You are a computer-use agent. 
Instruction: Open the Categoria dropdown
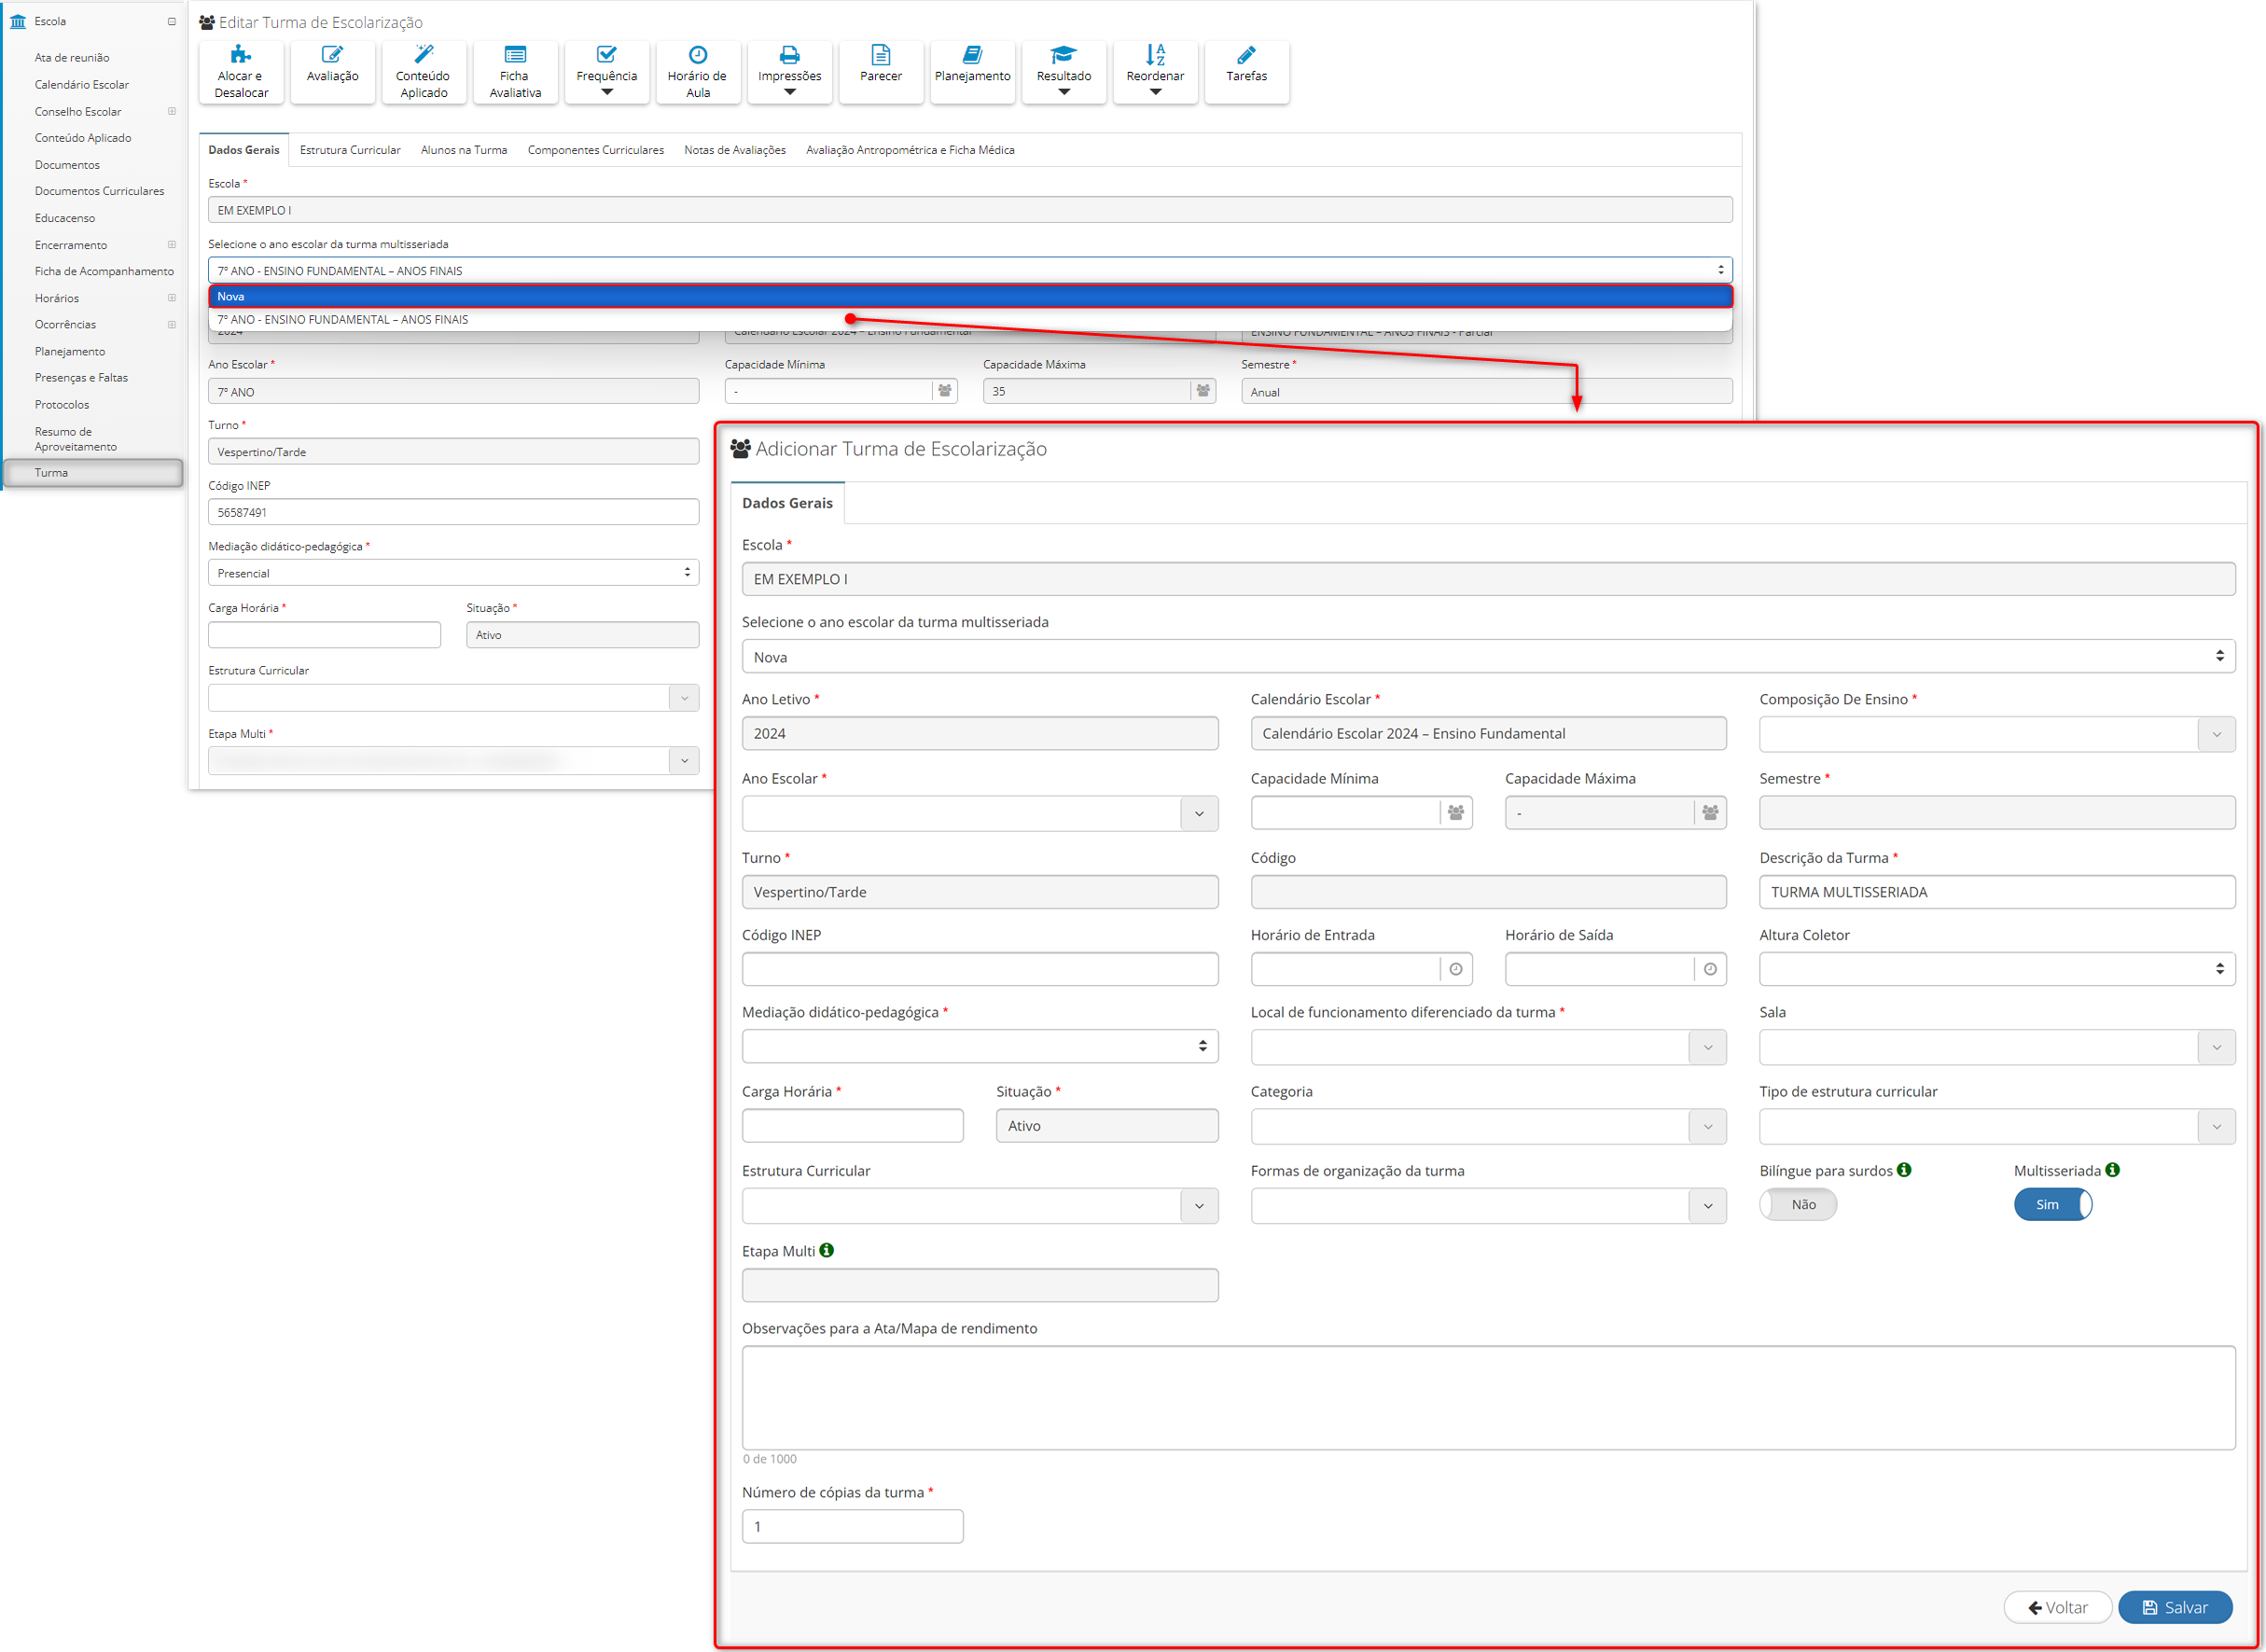[1488, 1126]
